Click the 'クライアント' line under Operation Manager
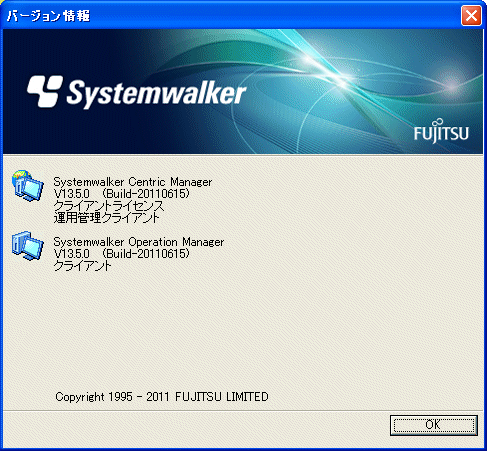 [x=82, y=266]
